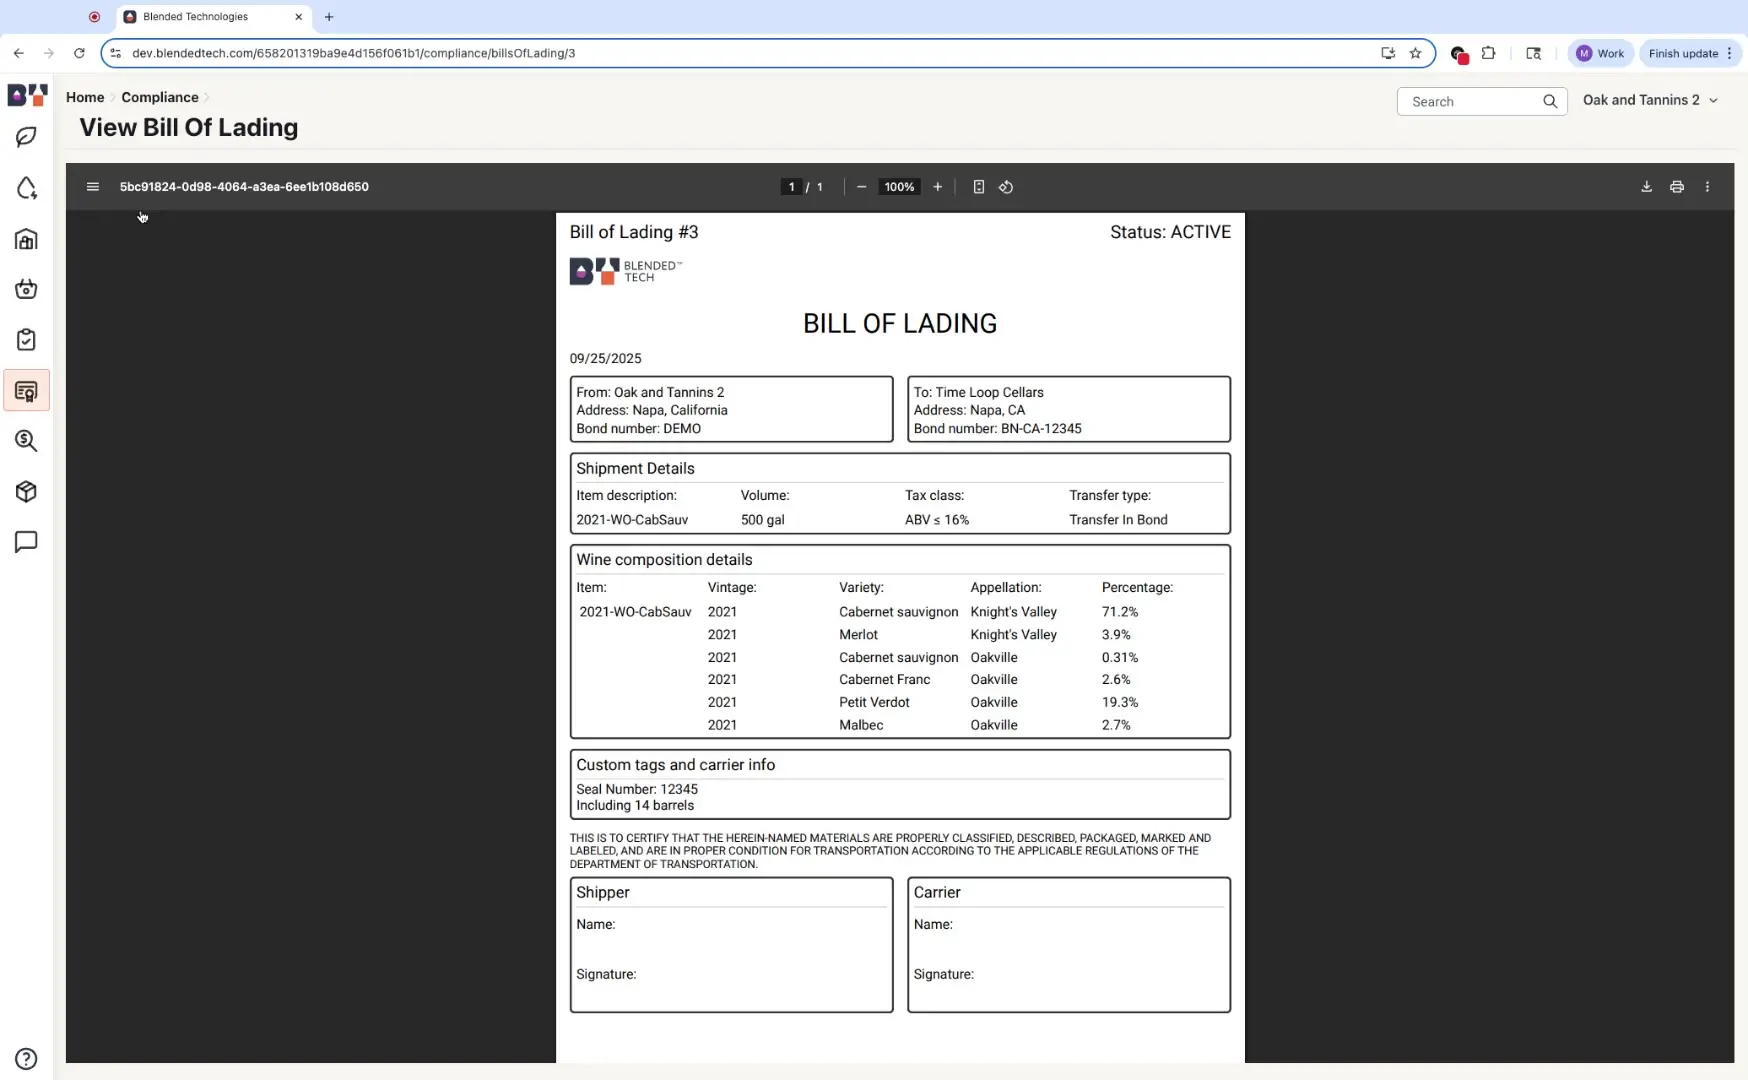Click the browser address bar URL
Image resolution: width=1748 pixels, height=1080 pixels.
pyautogui.click(x=353, y=53)
